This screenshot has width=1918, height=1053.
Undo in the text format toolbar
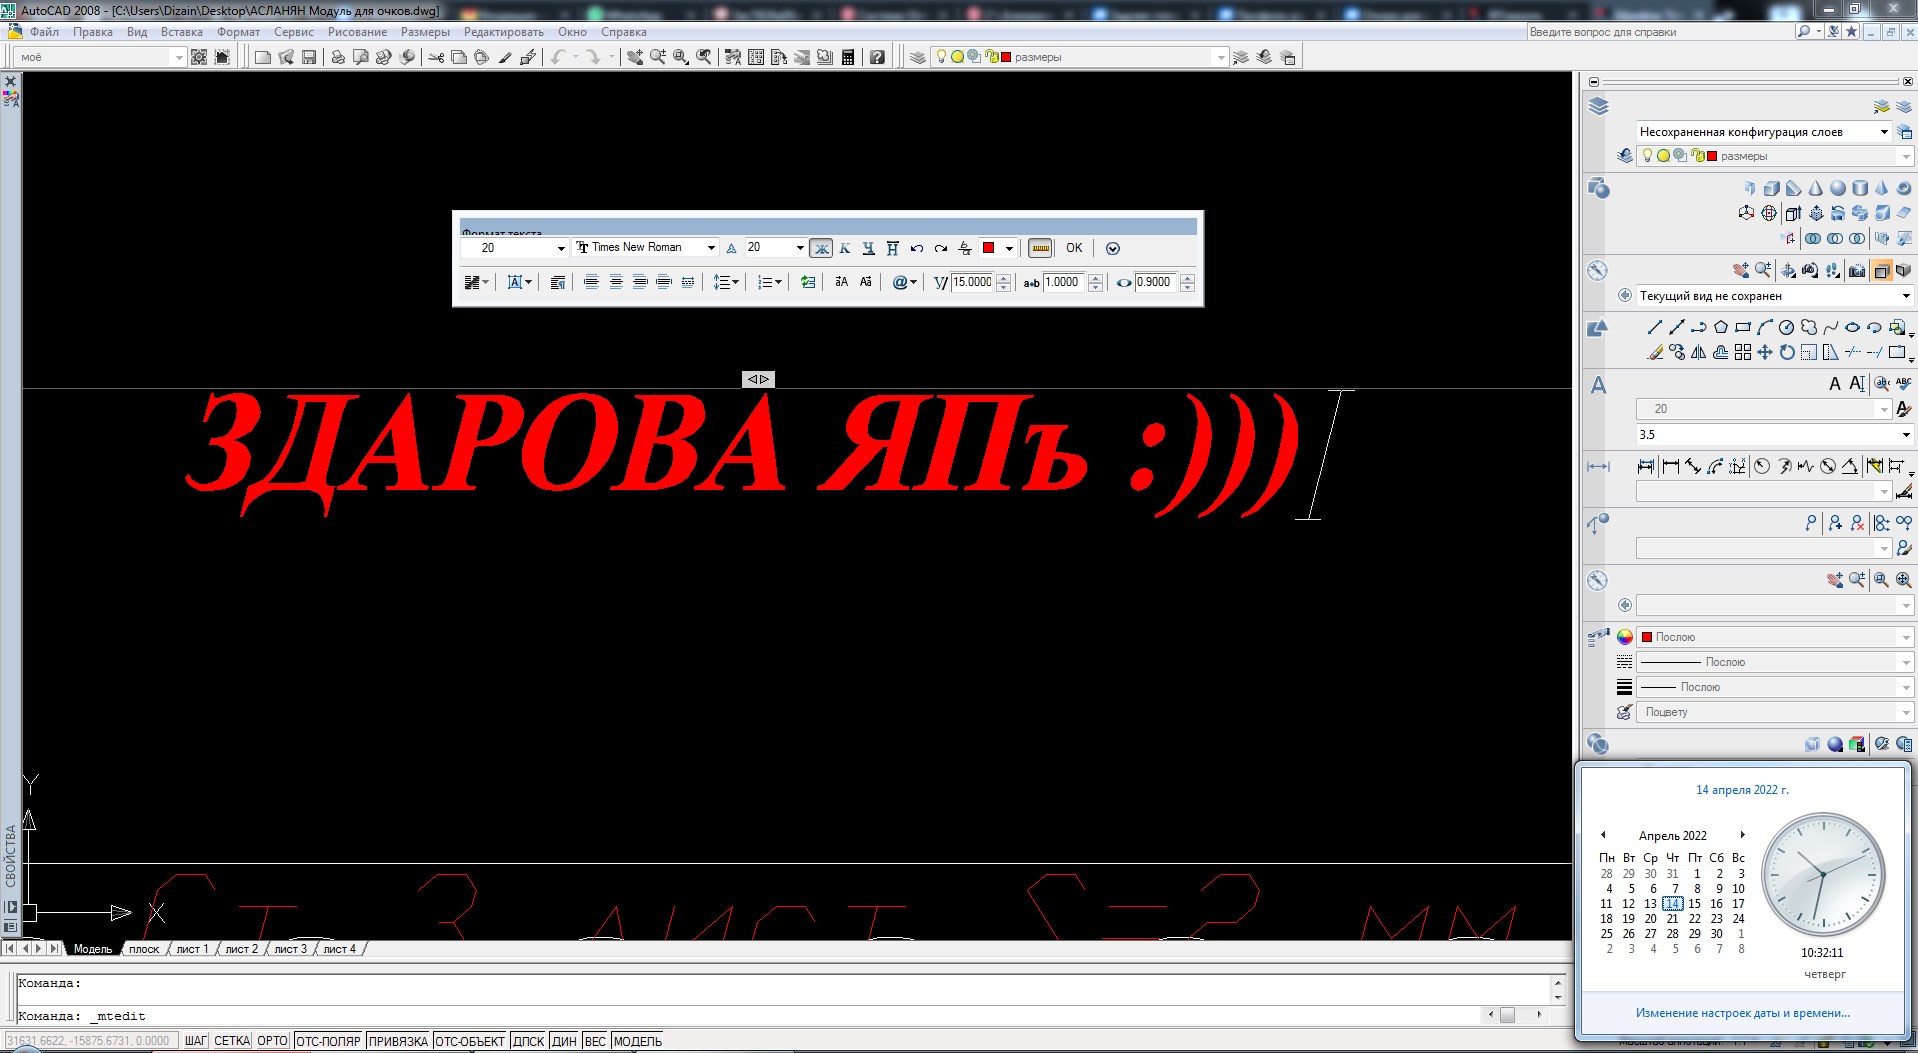coord(917,248)
